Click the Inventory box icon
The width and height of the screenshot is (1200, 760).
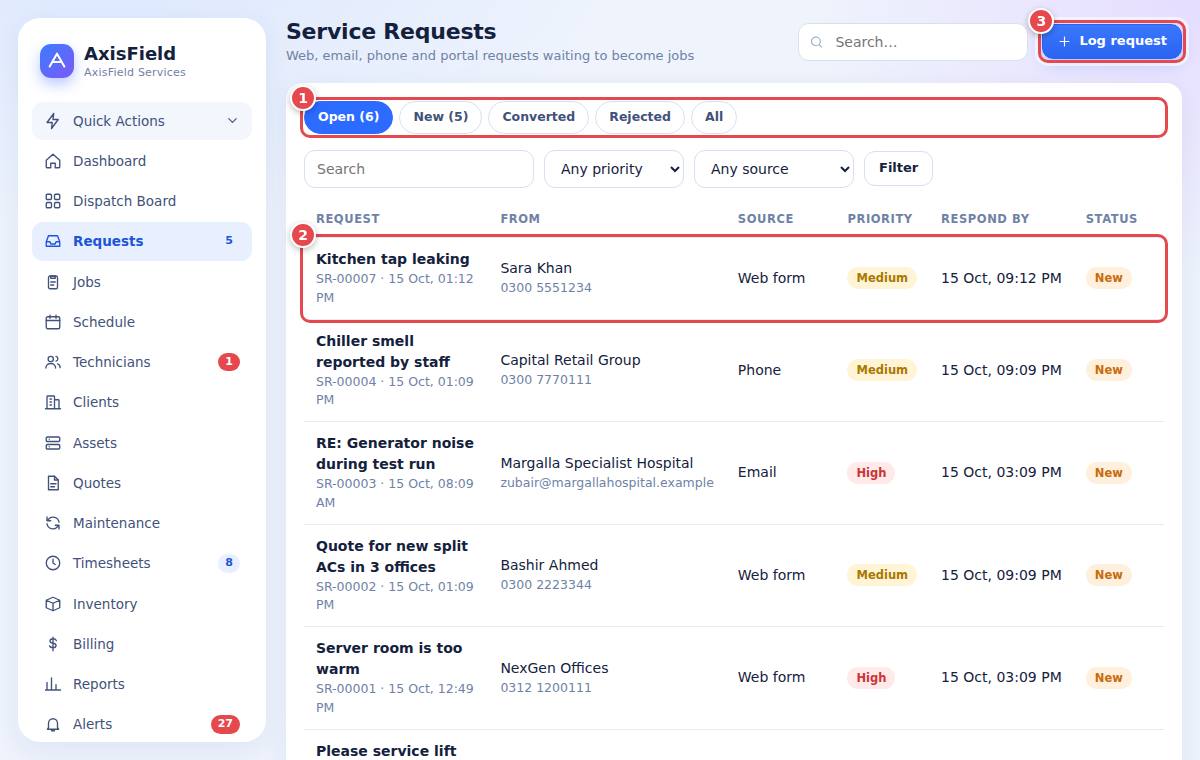coord(53,604)
